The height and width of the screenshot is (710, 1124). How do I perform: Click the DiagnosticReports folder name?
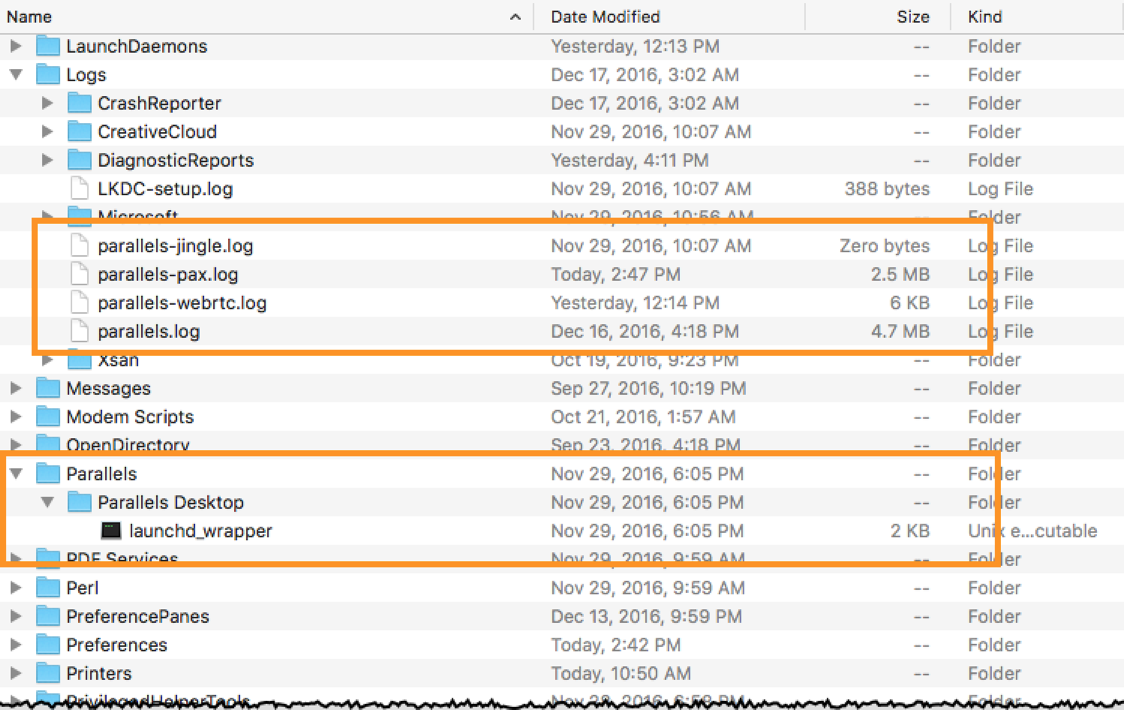pyautogui.click(x=176, y=160)
